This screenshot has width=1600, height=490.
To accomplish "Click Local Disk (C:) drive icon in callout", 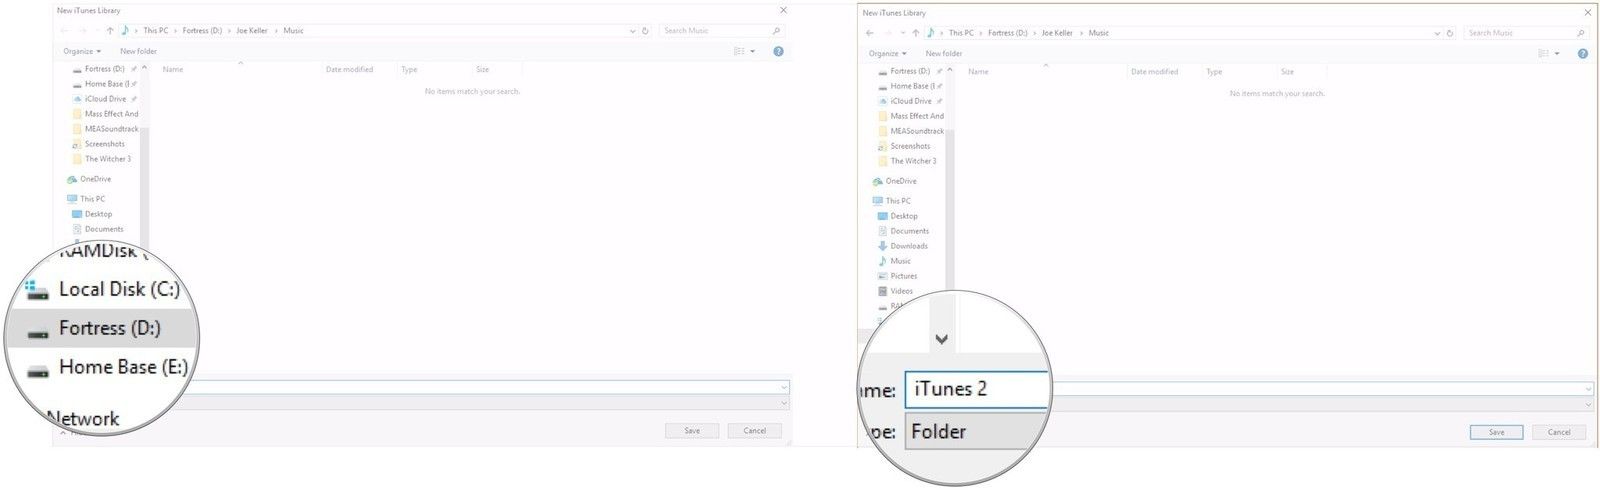I will (38, 290).
